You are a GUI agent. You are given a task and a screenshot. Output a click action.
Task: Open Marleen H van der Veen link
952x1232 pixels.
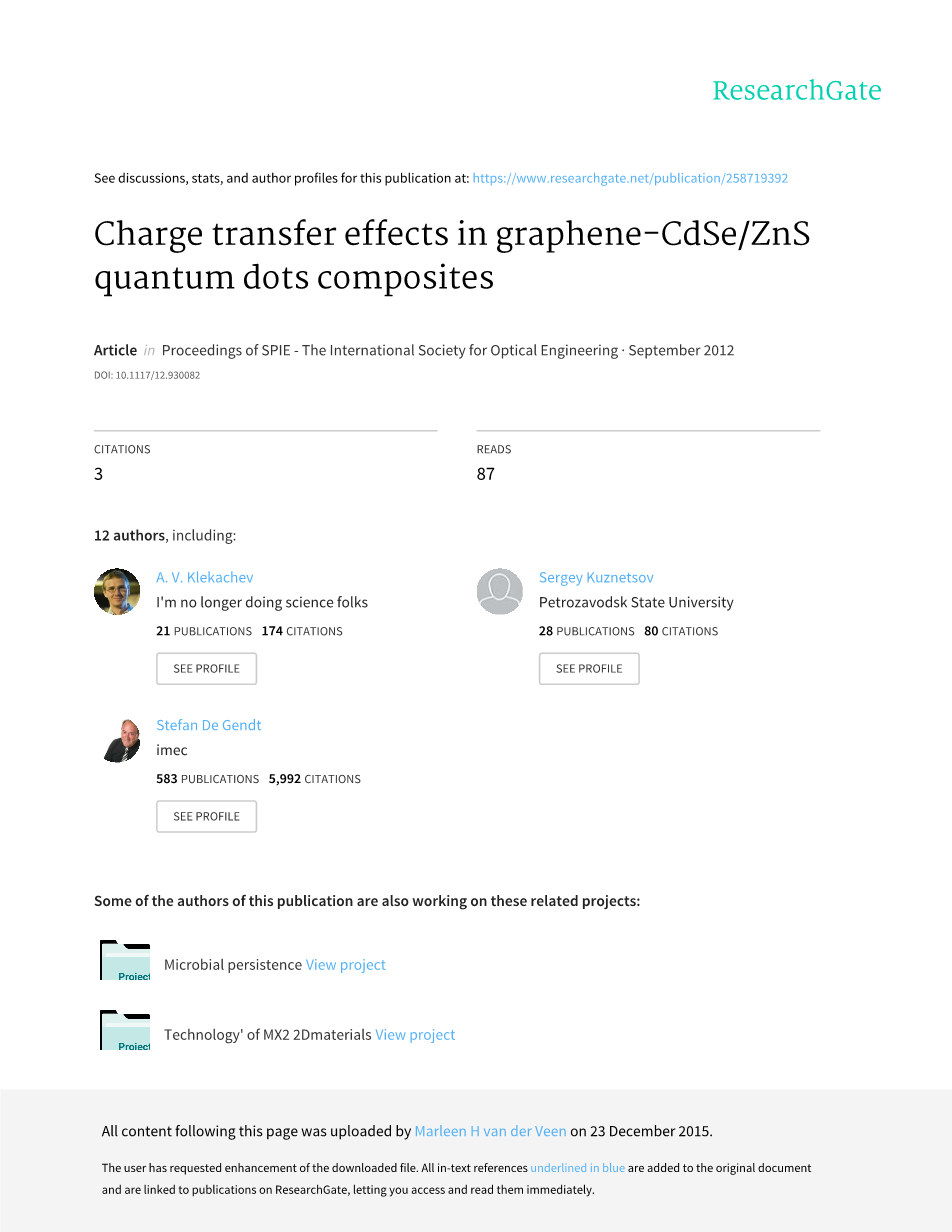click(x=490, y=1131)
